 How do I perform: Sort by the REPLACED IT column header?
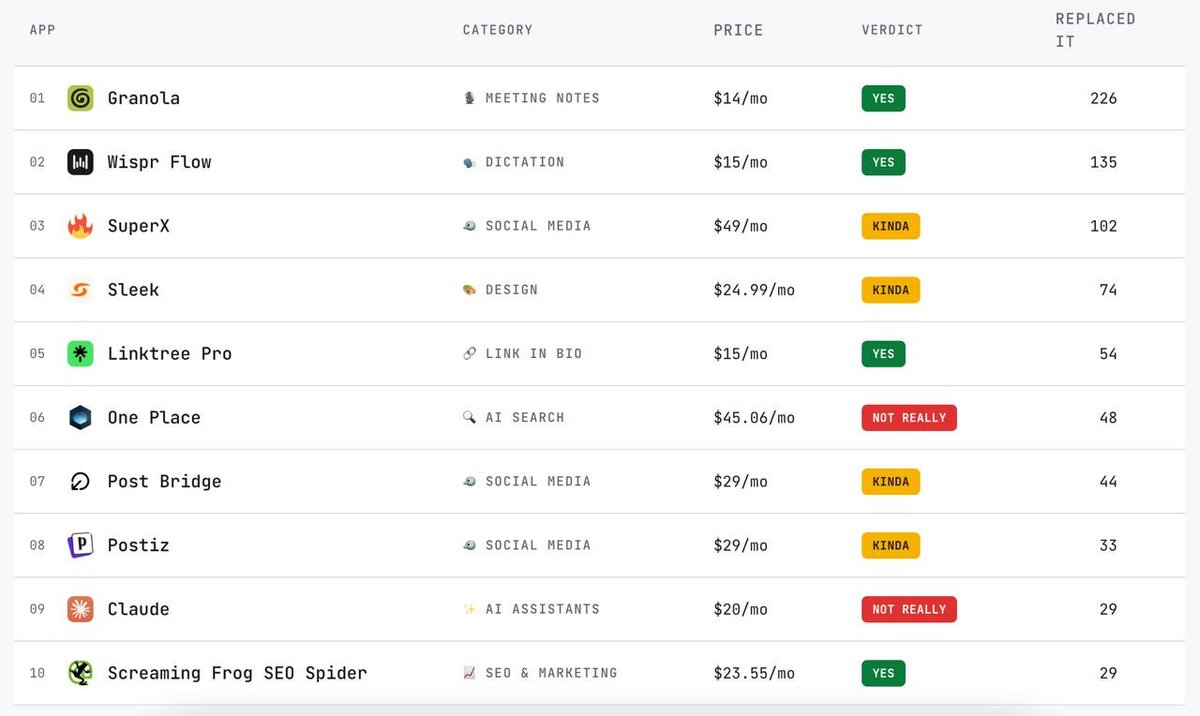[x=1095, y=30]
